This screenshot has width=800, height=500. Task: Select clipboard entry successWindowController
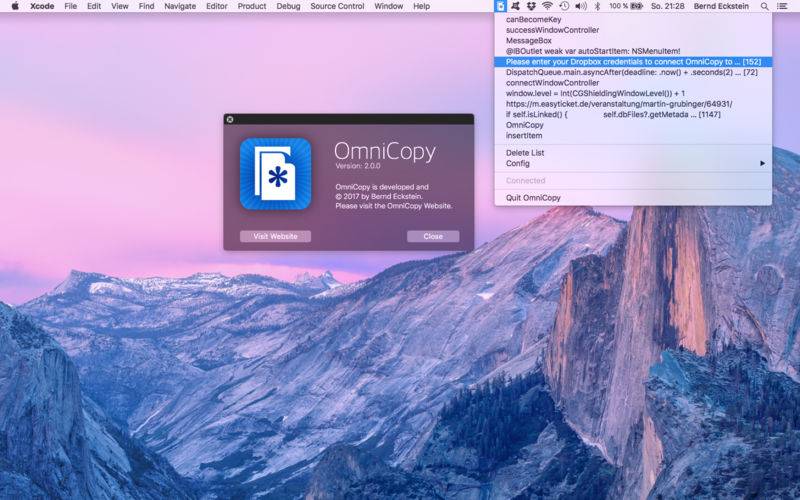click(633, 30)
